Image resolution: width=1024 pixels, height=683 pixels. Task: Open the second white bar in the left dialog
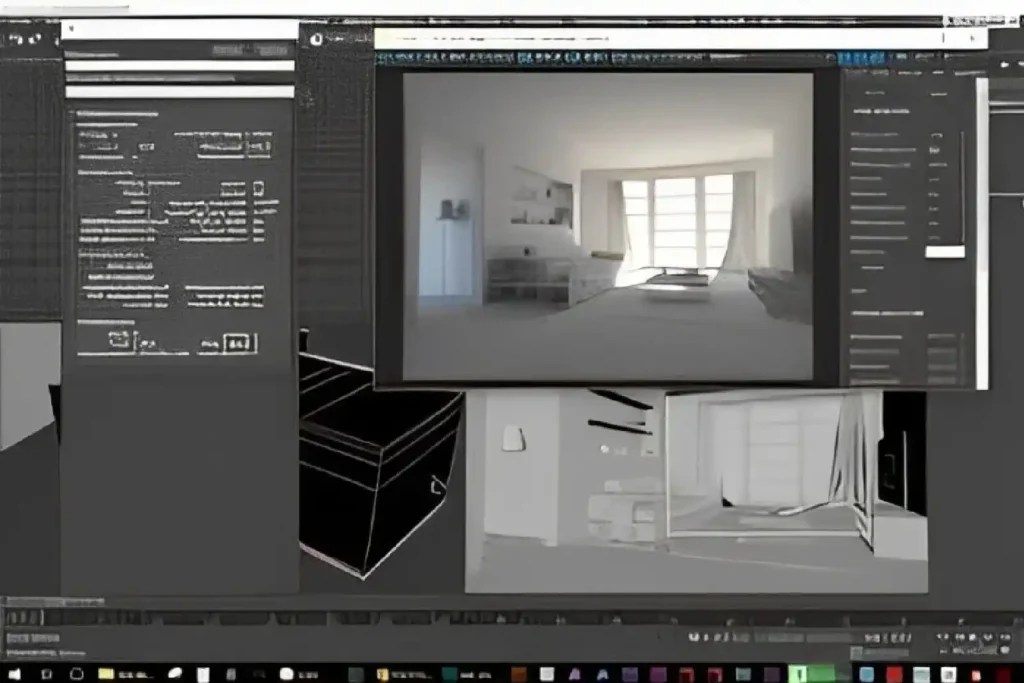(x=178, y=66)
